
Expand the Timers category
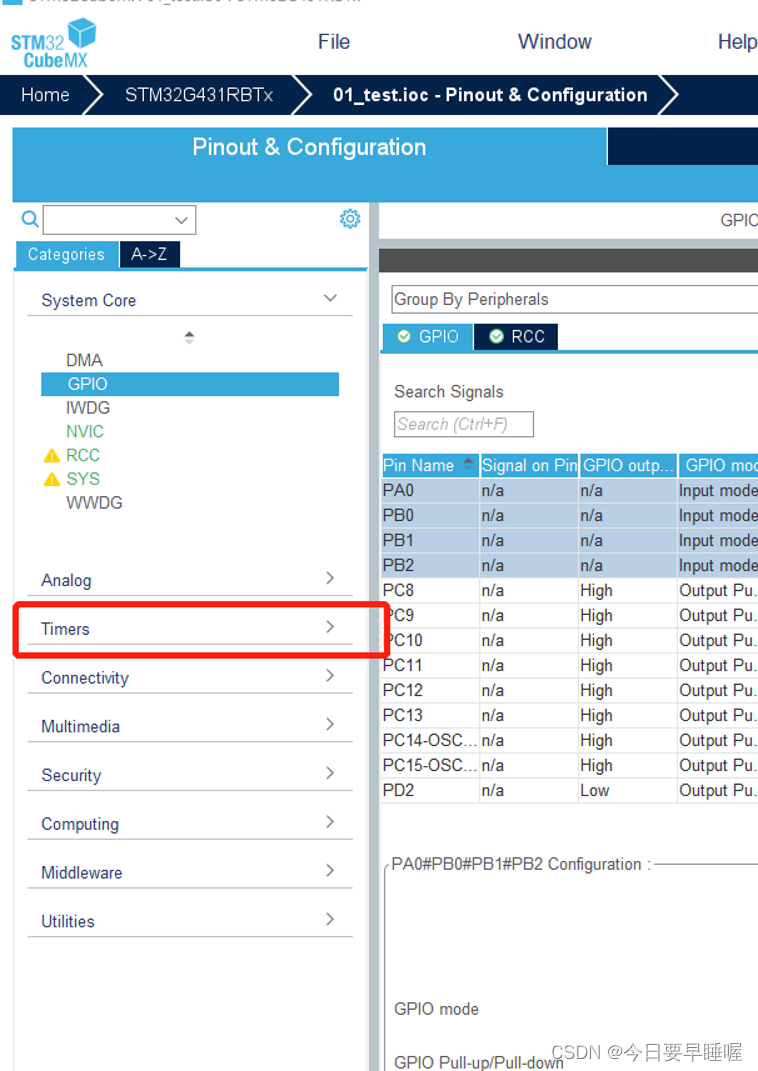click(330, 627)
